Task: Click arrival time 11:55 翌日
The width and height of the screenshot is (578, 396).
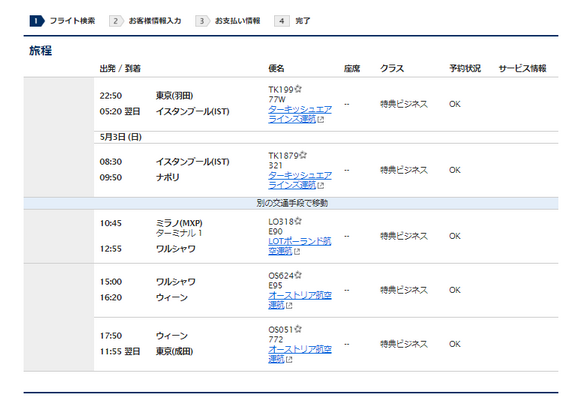Action: pyautogui.click(x=120, y=351)
